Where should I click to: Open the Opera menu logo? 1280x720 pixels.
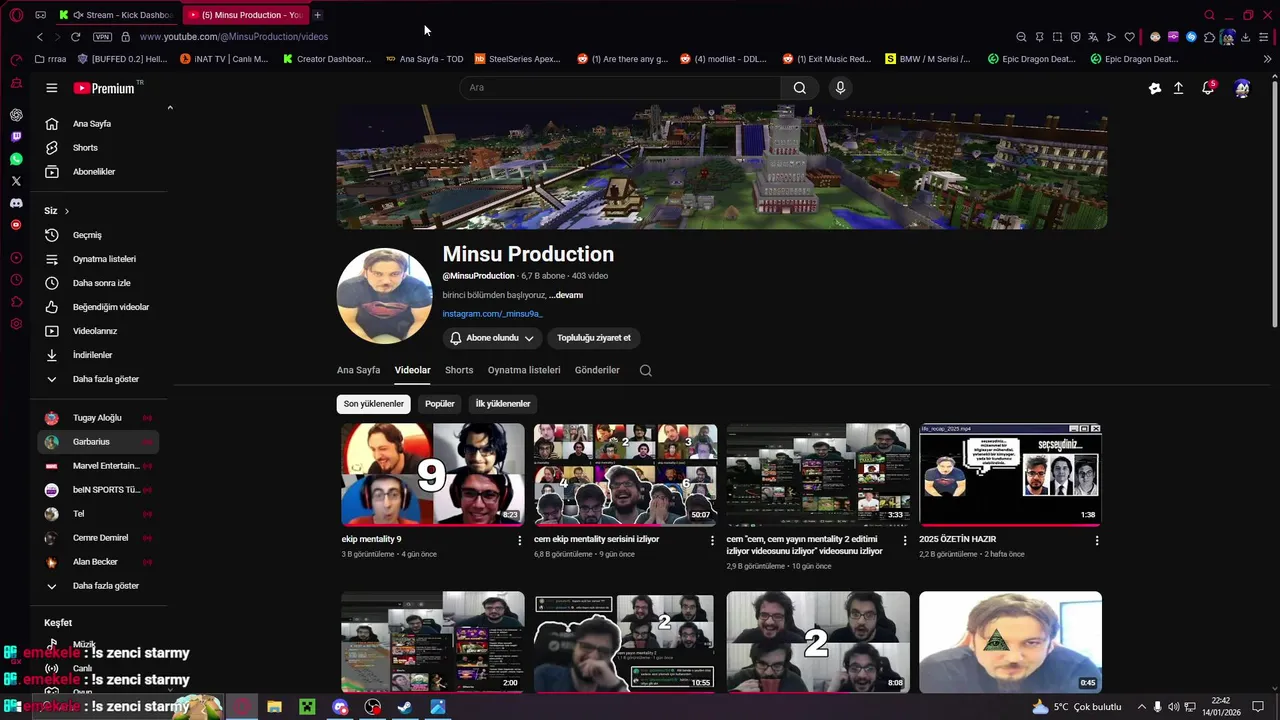tap(16, 15)
